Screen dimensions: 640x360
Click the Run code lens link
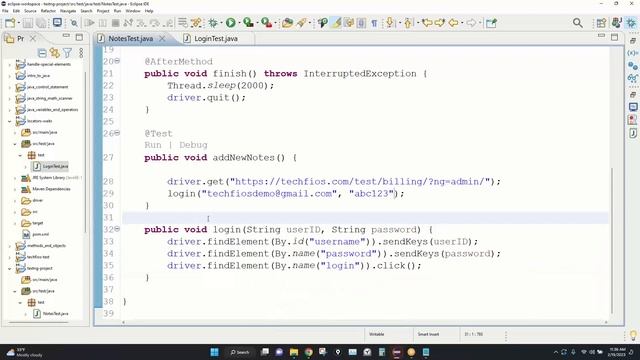[x=153, y=145]
